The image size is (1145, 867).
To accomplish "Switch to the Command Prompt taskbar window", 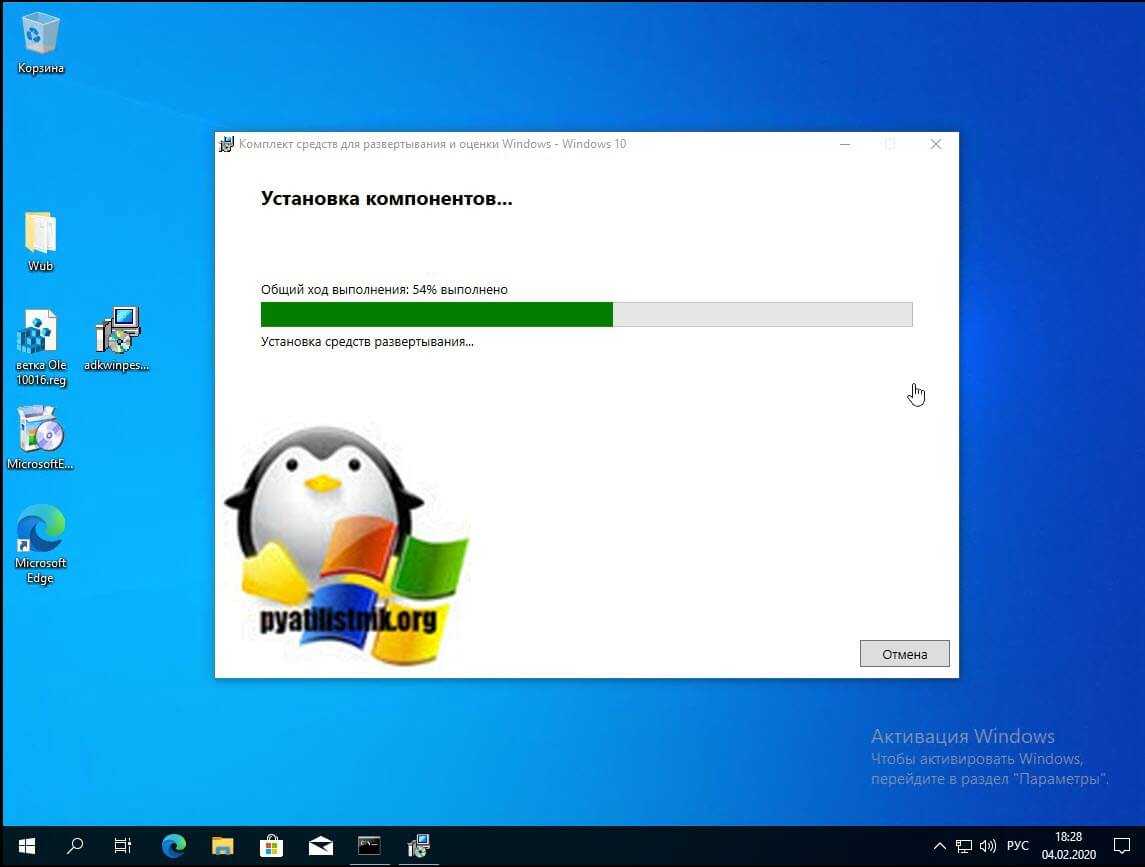I will point(369,846).
